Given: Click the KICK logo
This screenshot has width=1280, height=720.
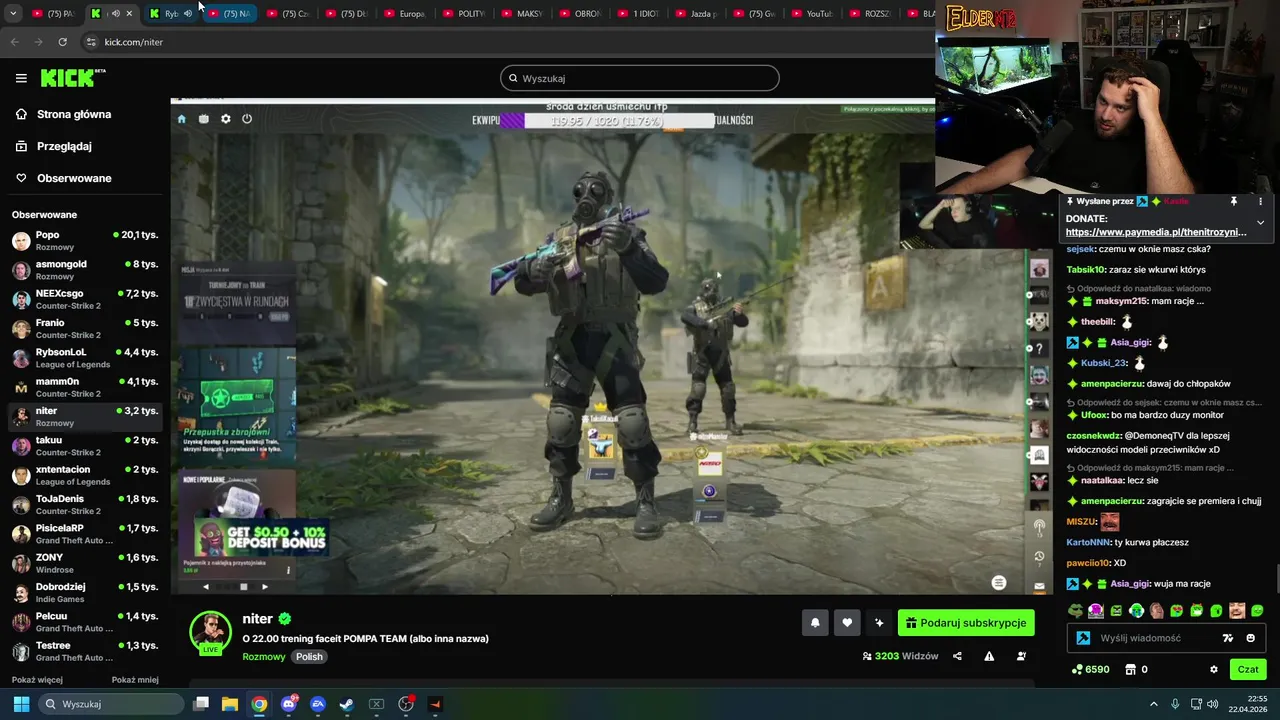Looking at the screenshot, I should (72, 78).
